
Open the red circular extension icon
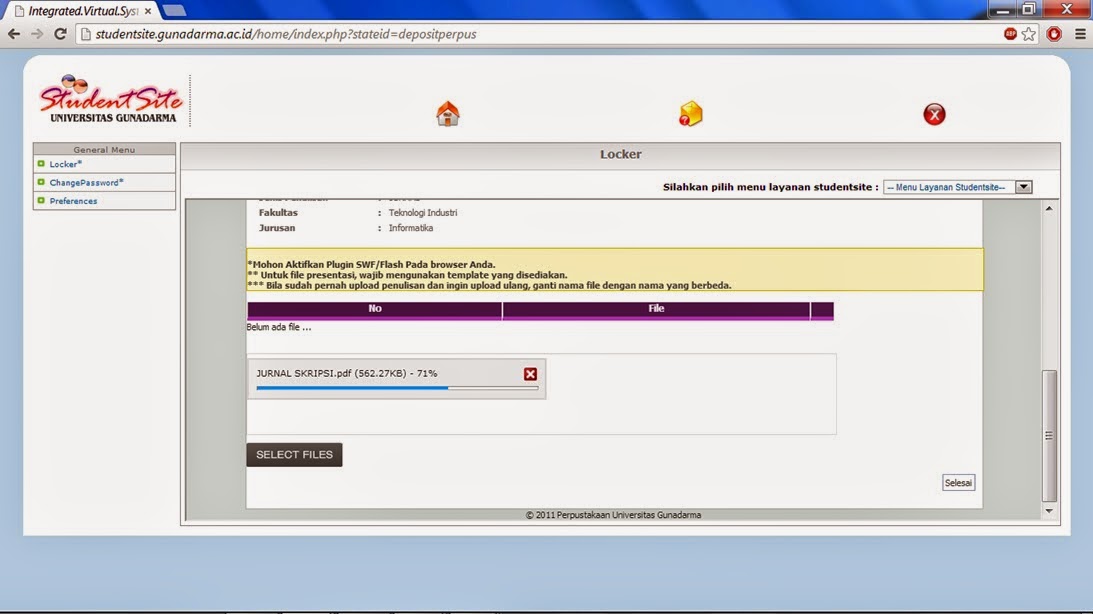[x=1054, y=34]
